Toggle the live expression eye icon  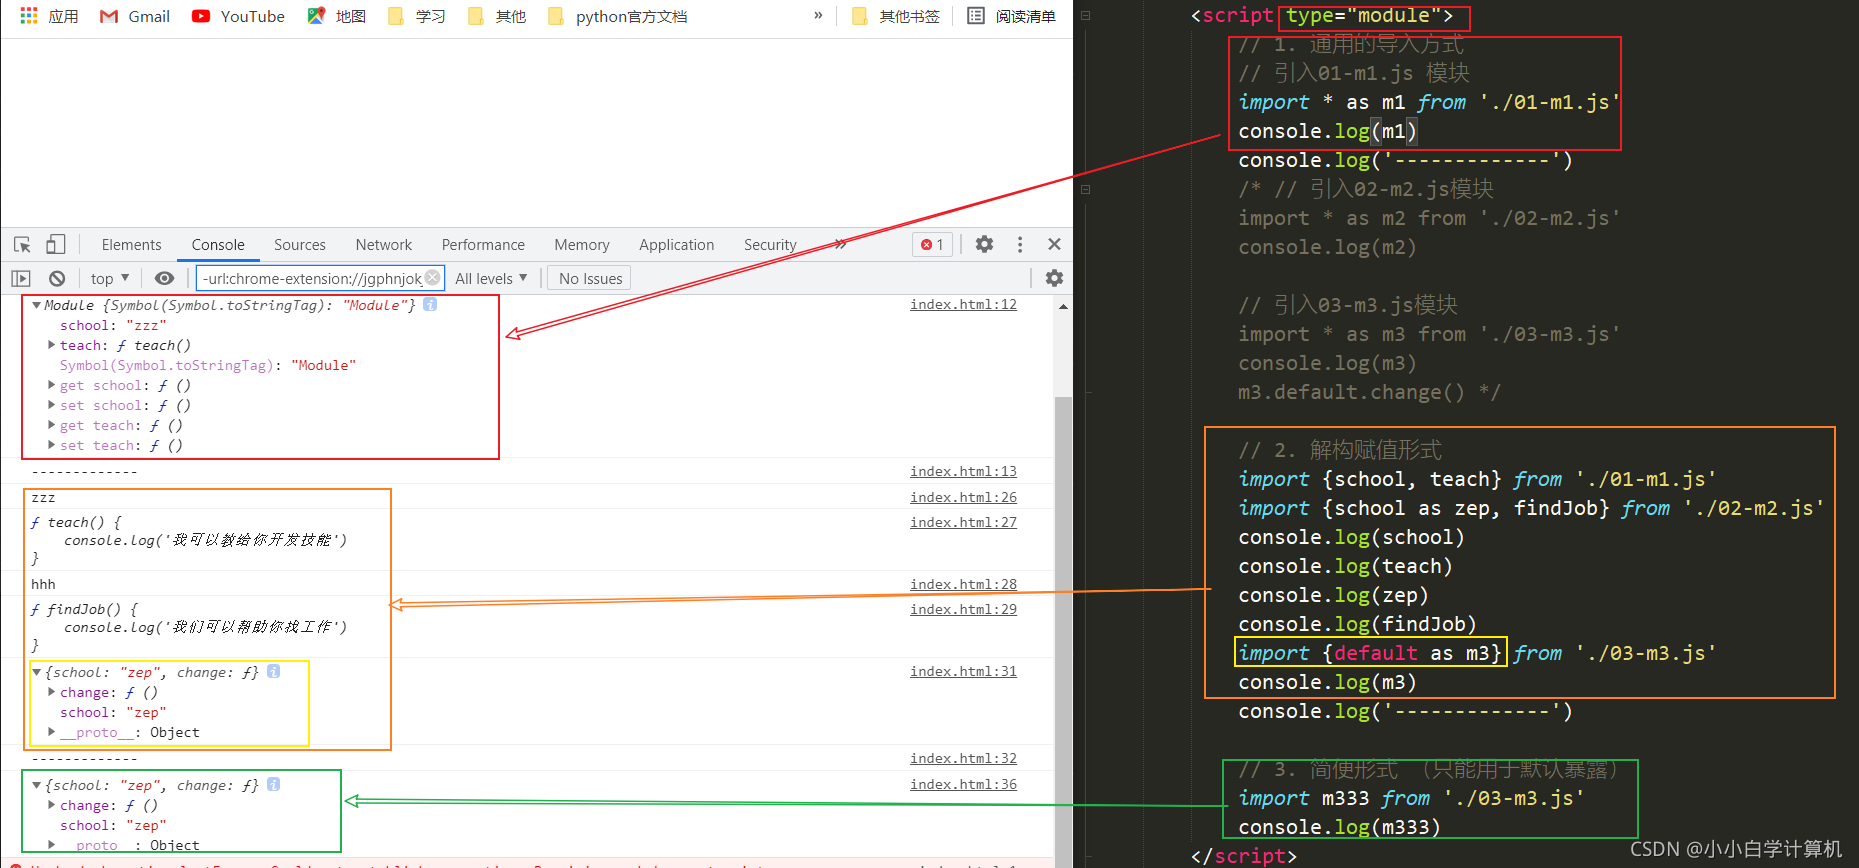(165, 278)
